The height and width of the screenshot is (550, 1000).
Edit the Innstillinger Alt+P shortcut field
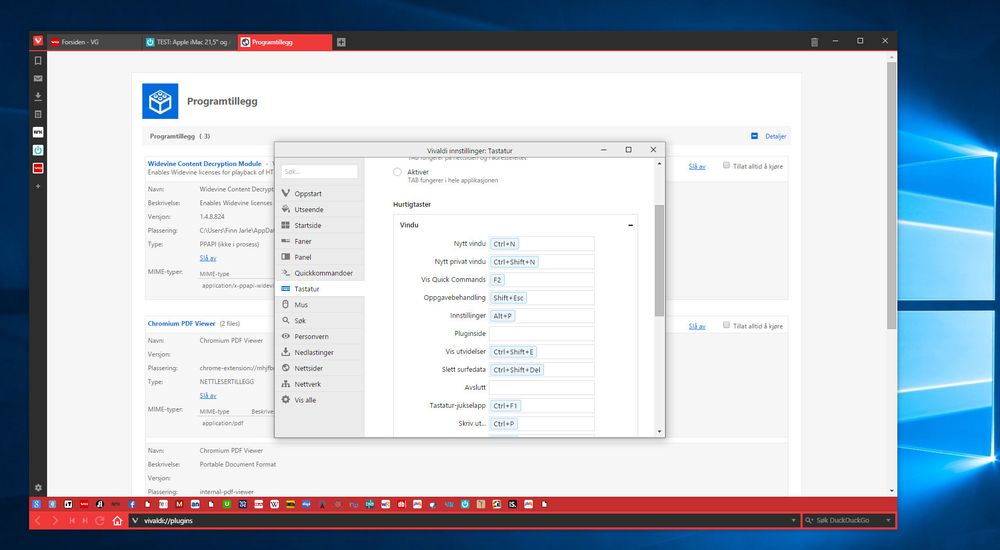click(541, 316)
